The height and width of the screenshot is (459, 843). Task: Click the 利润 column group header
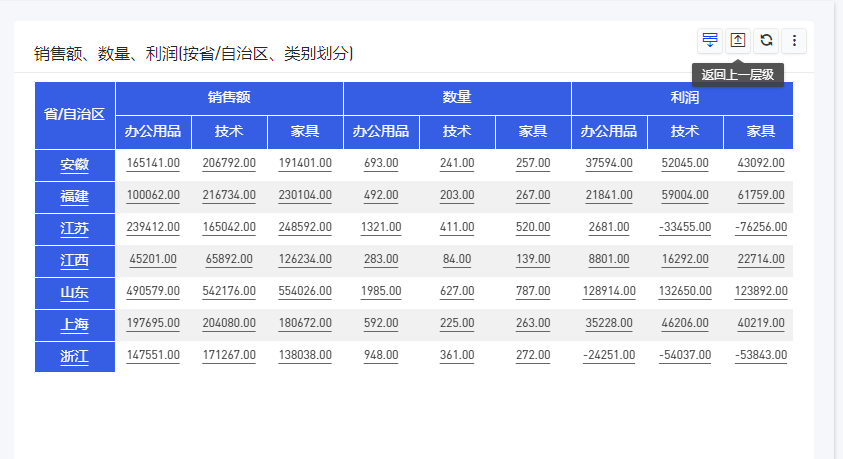[x=685, y=98]
